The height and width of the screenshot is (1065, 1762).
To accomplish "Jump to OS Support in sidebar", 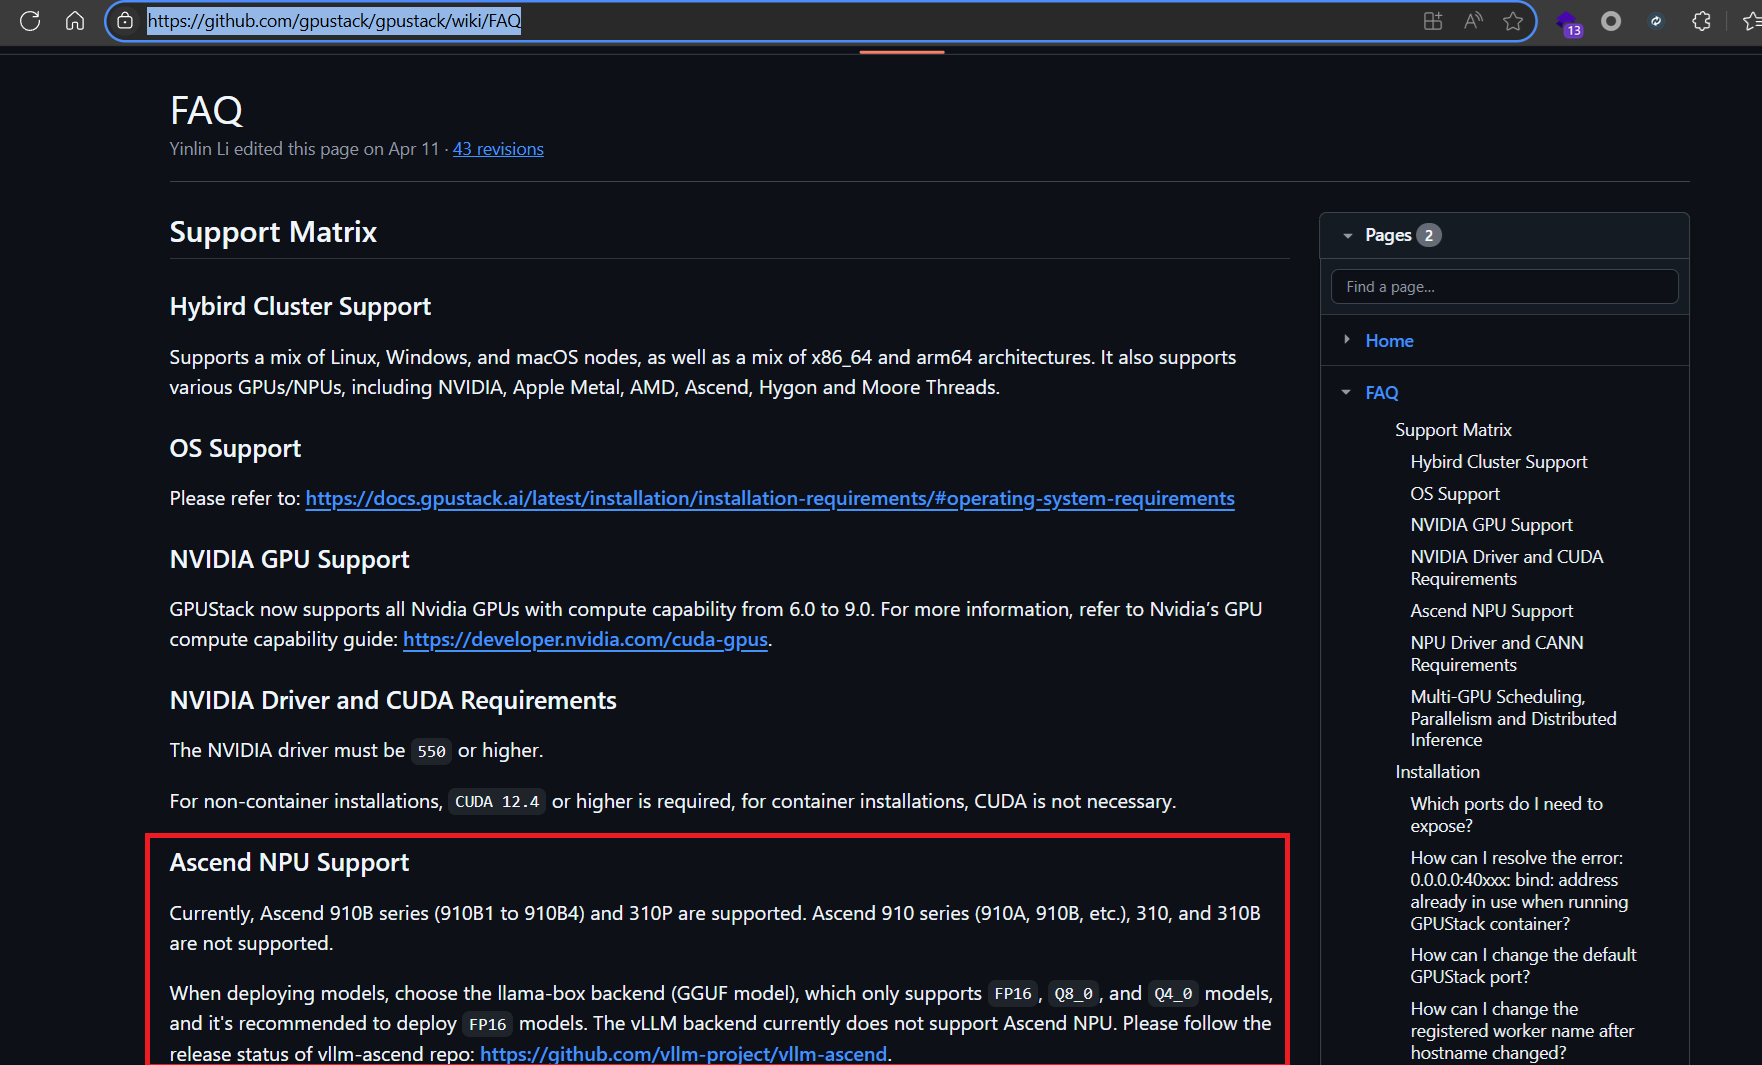I will point(1454,494).
